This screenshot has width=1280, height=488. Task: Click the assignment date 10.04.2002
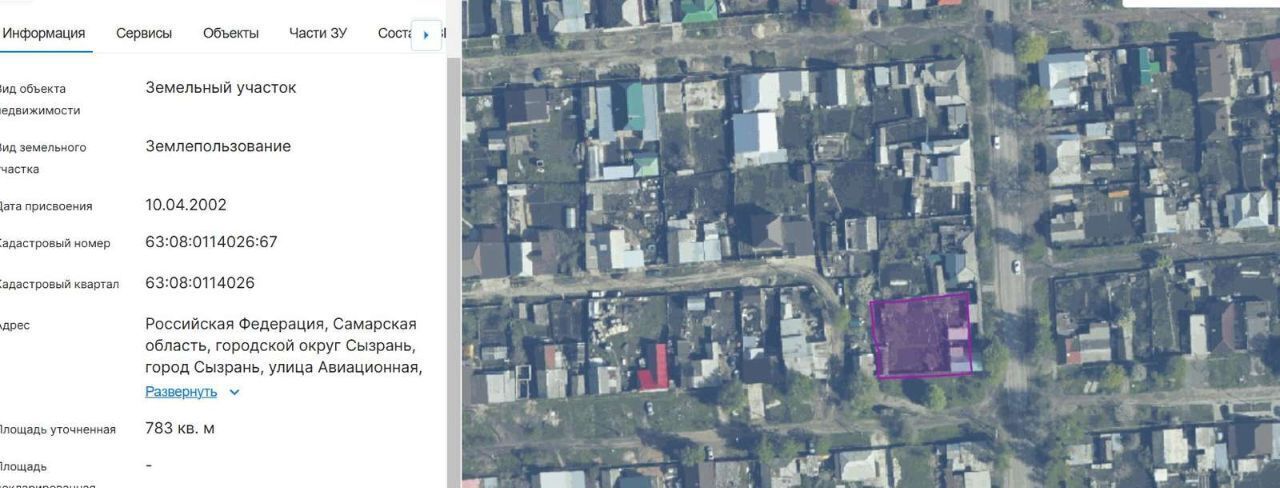click(x=186, y=205)
